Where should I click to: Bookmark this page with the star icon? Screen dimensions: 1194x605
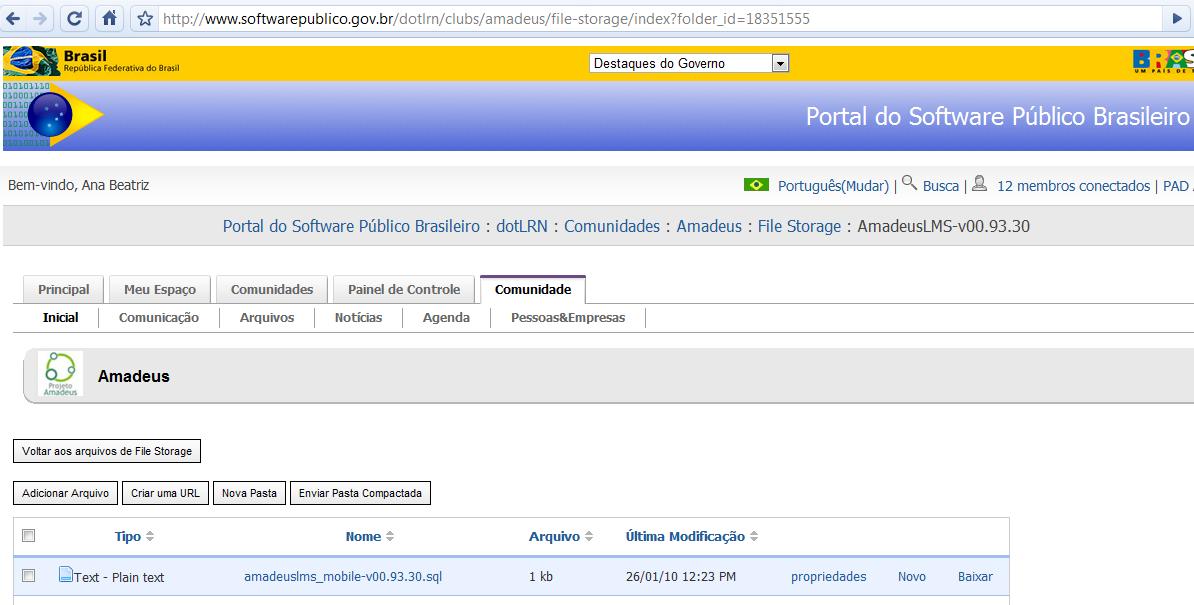coord(145,18)
